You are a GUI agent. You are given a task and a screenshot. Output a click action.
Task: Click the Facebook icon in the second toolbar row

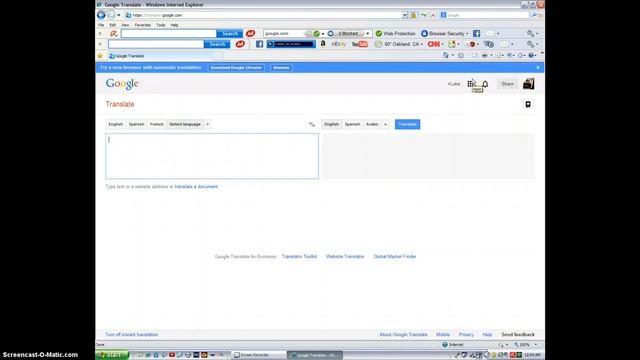(260, 44)
